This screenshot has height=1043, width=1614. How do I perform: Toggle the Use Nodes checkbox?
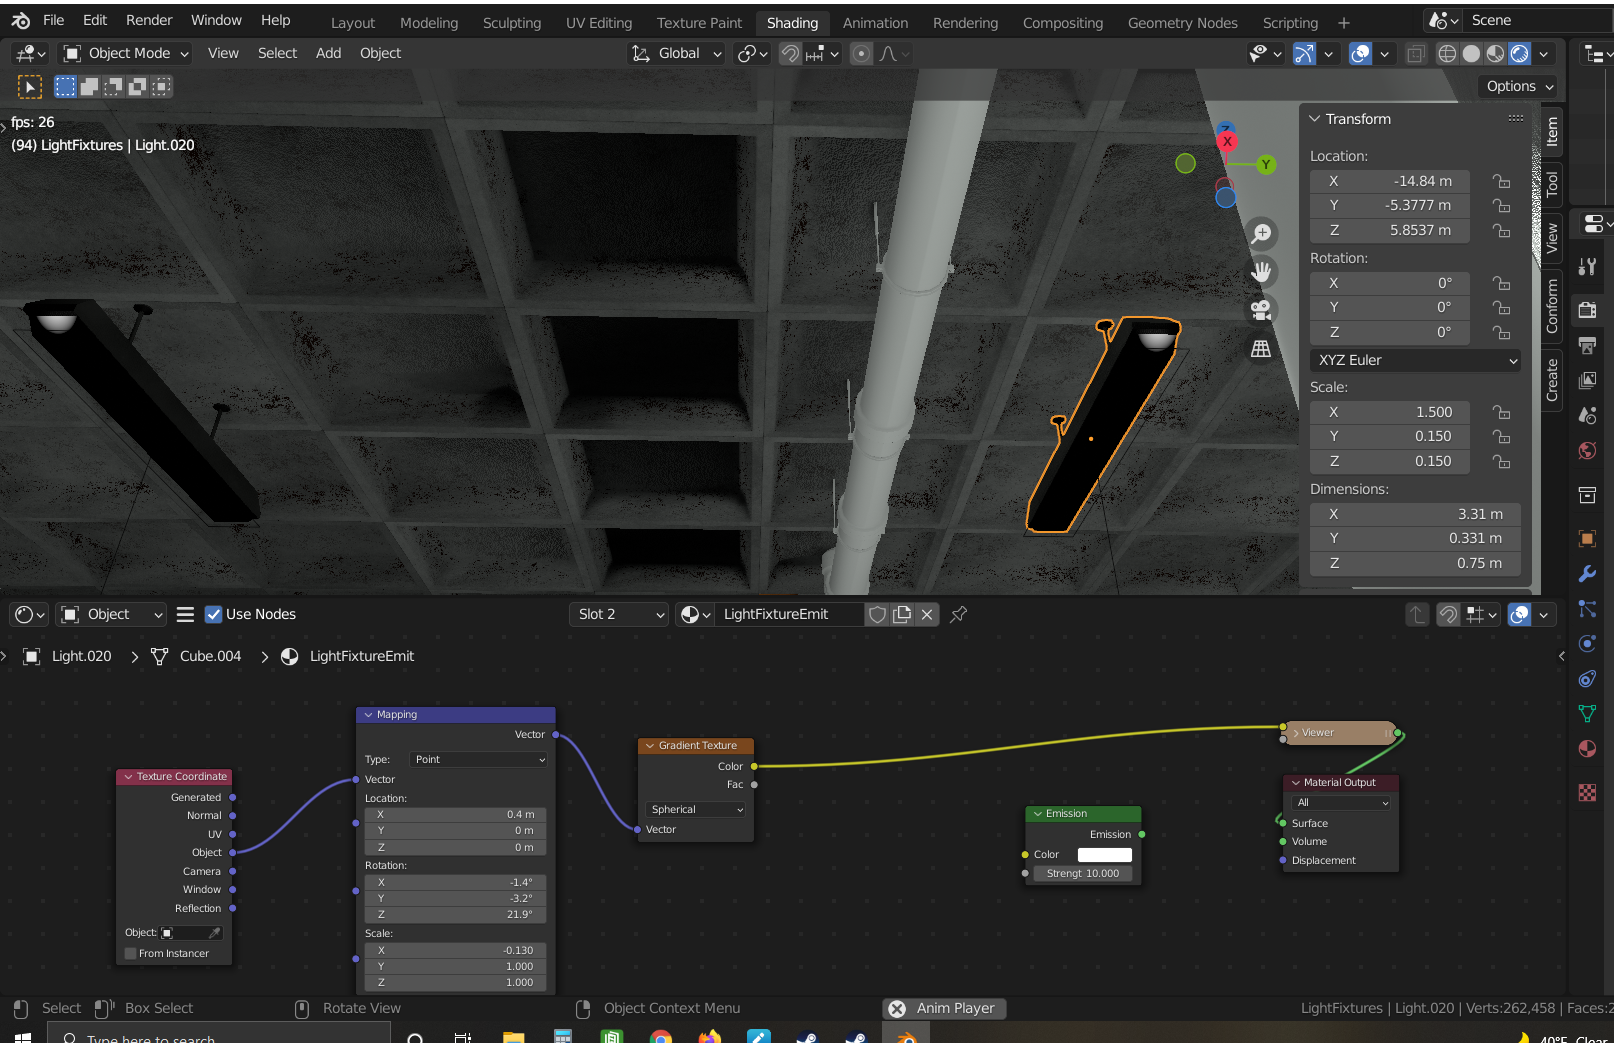point(214,613)
